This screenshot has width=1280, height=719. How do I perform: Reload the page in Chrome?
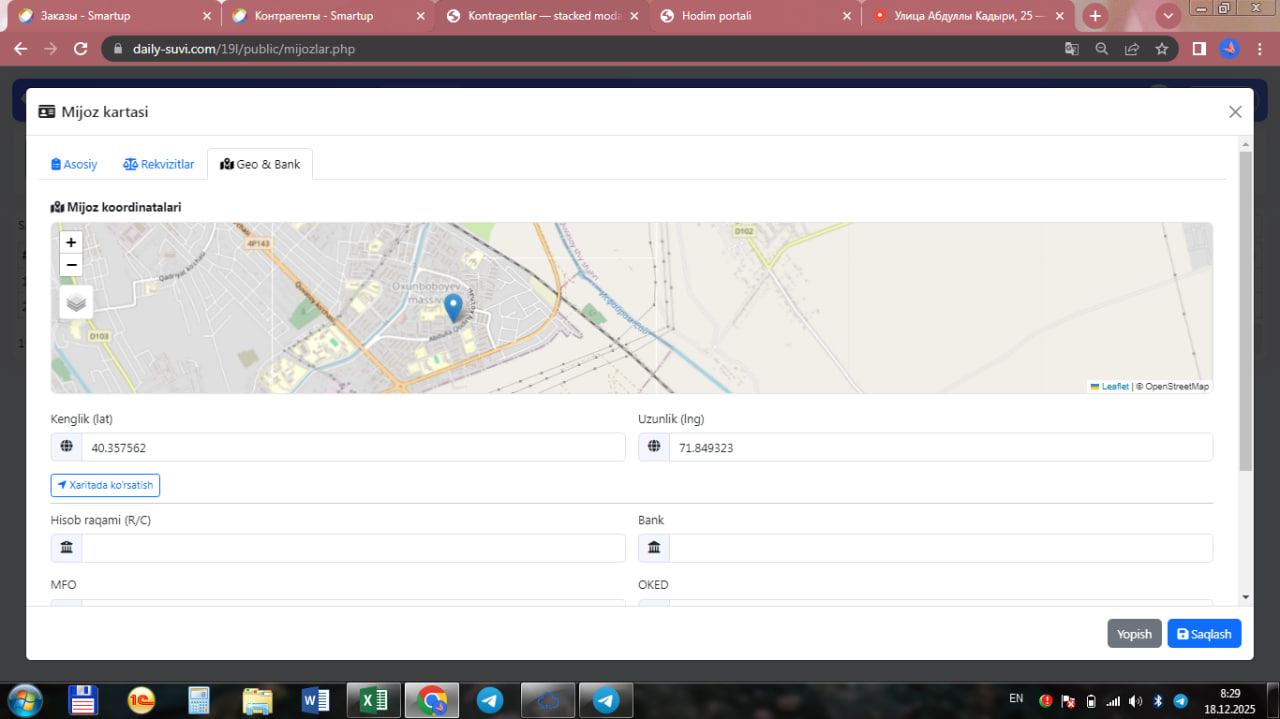click(81, 49)
